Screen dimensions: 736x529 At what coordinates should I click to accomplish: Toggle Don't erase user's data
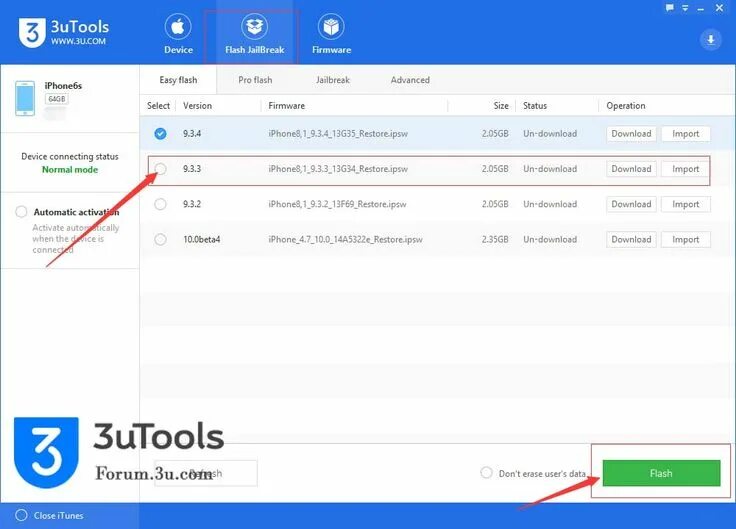(x=486, y=473)
